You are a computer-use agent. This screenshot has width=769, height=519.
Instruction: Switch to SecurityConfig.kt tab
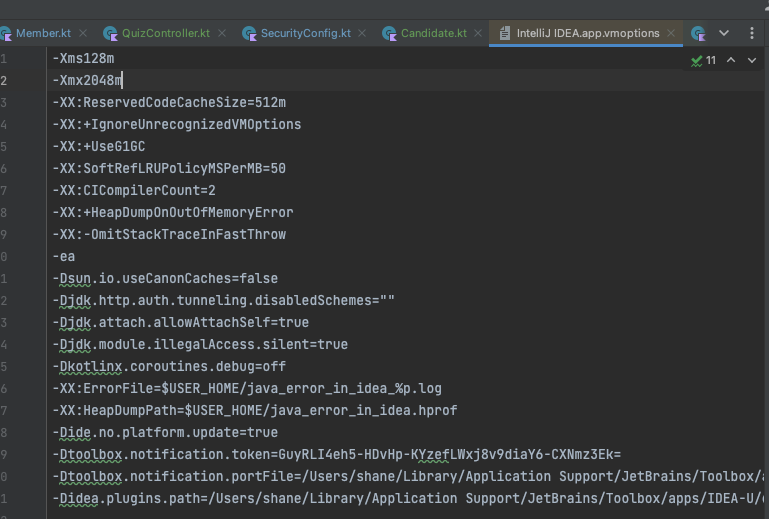[x=305, y=33]
